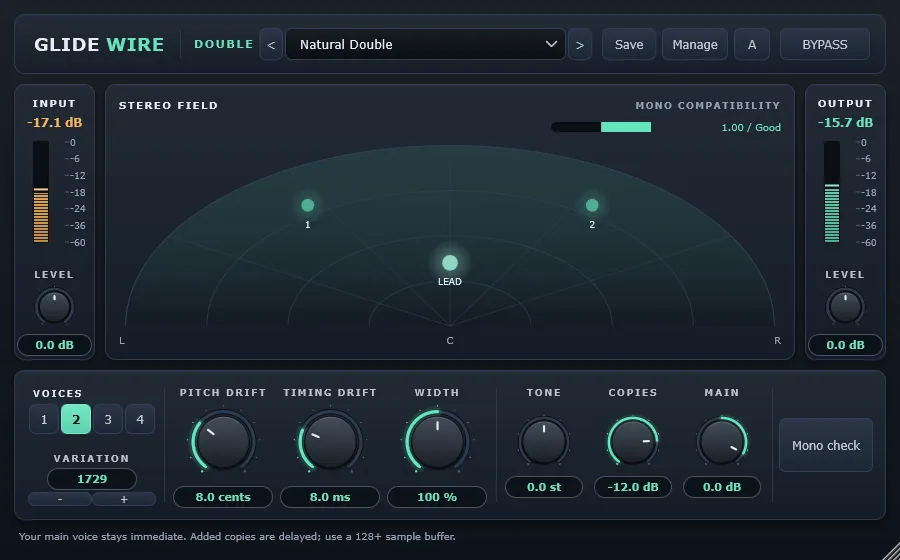Click the GLIDE WIRE logo
The height and width of the screenshot is (560, 900).
(x=99, y=45)
